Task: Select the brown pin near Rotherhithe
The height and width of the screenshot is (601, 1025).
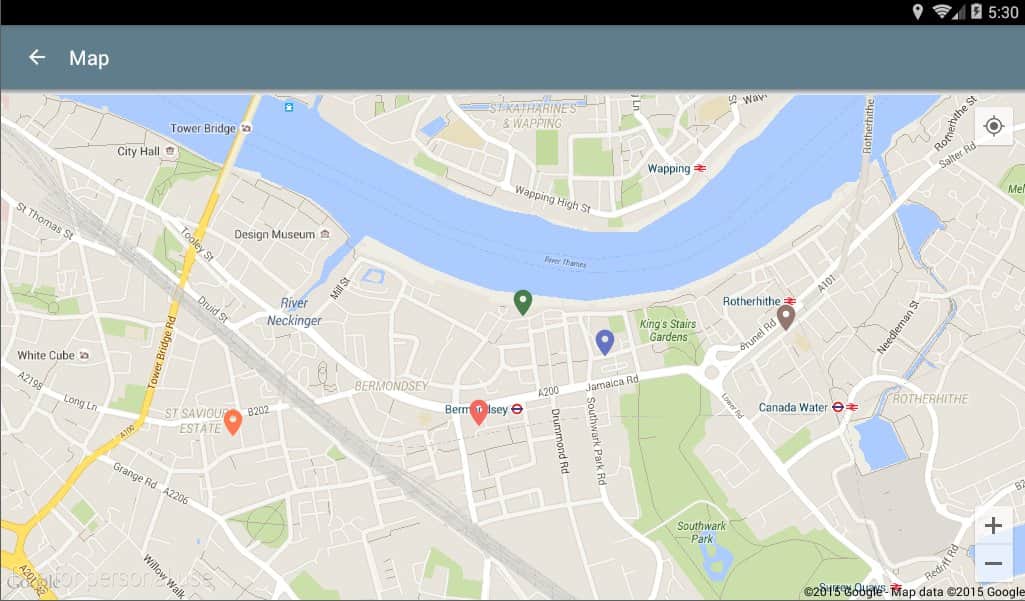Action: [786, 317]
